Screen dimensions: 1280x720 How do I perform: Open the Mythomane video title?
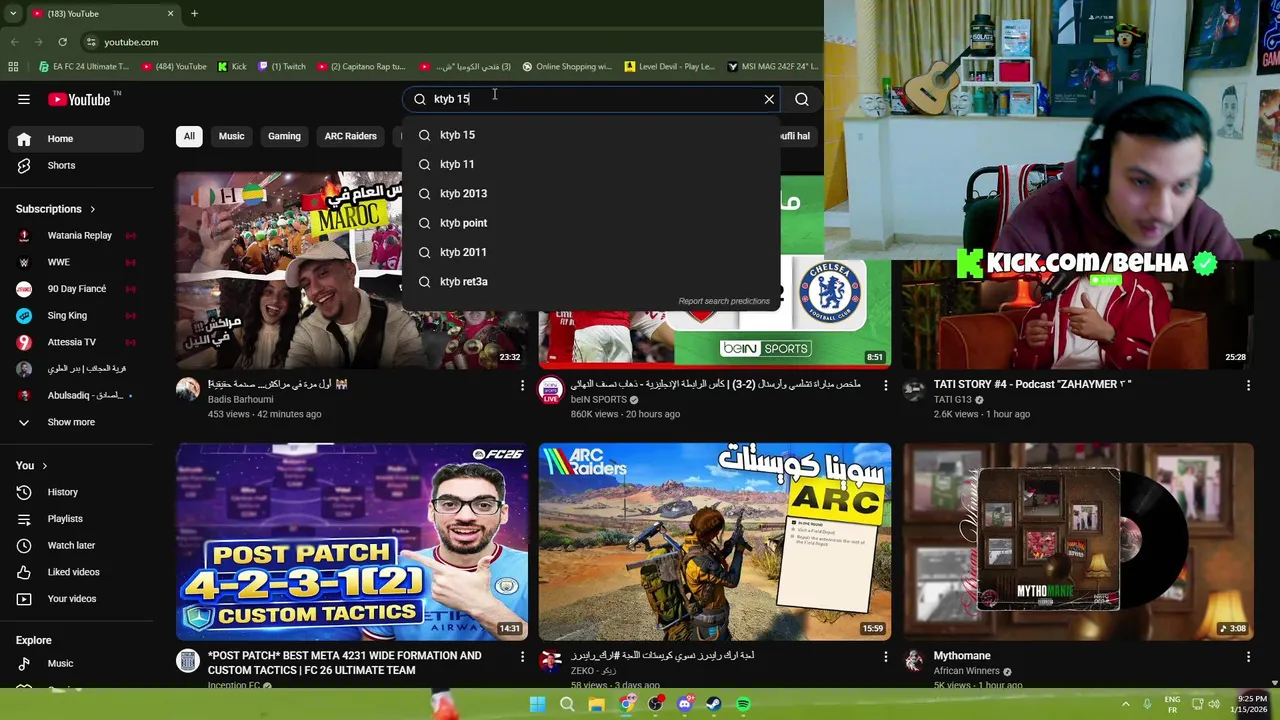pyautogui.click(x=962, y=656)
